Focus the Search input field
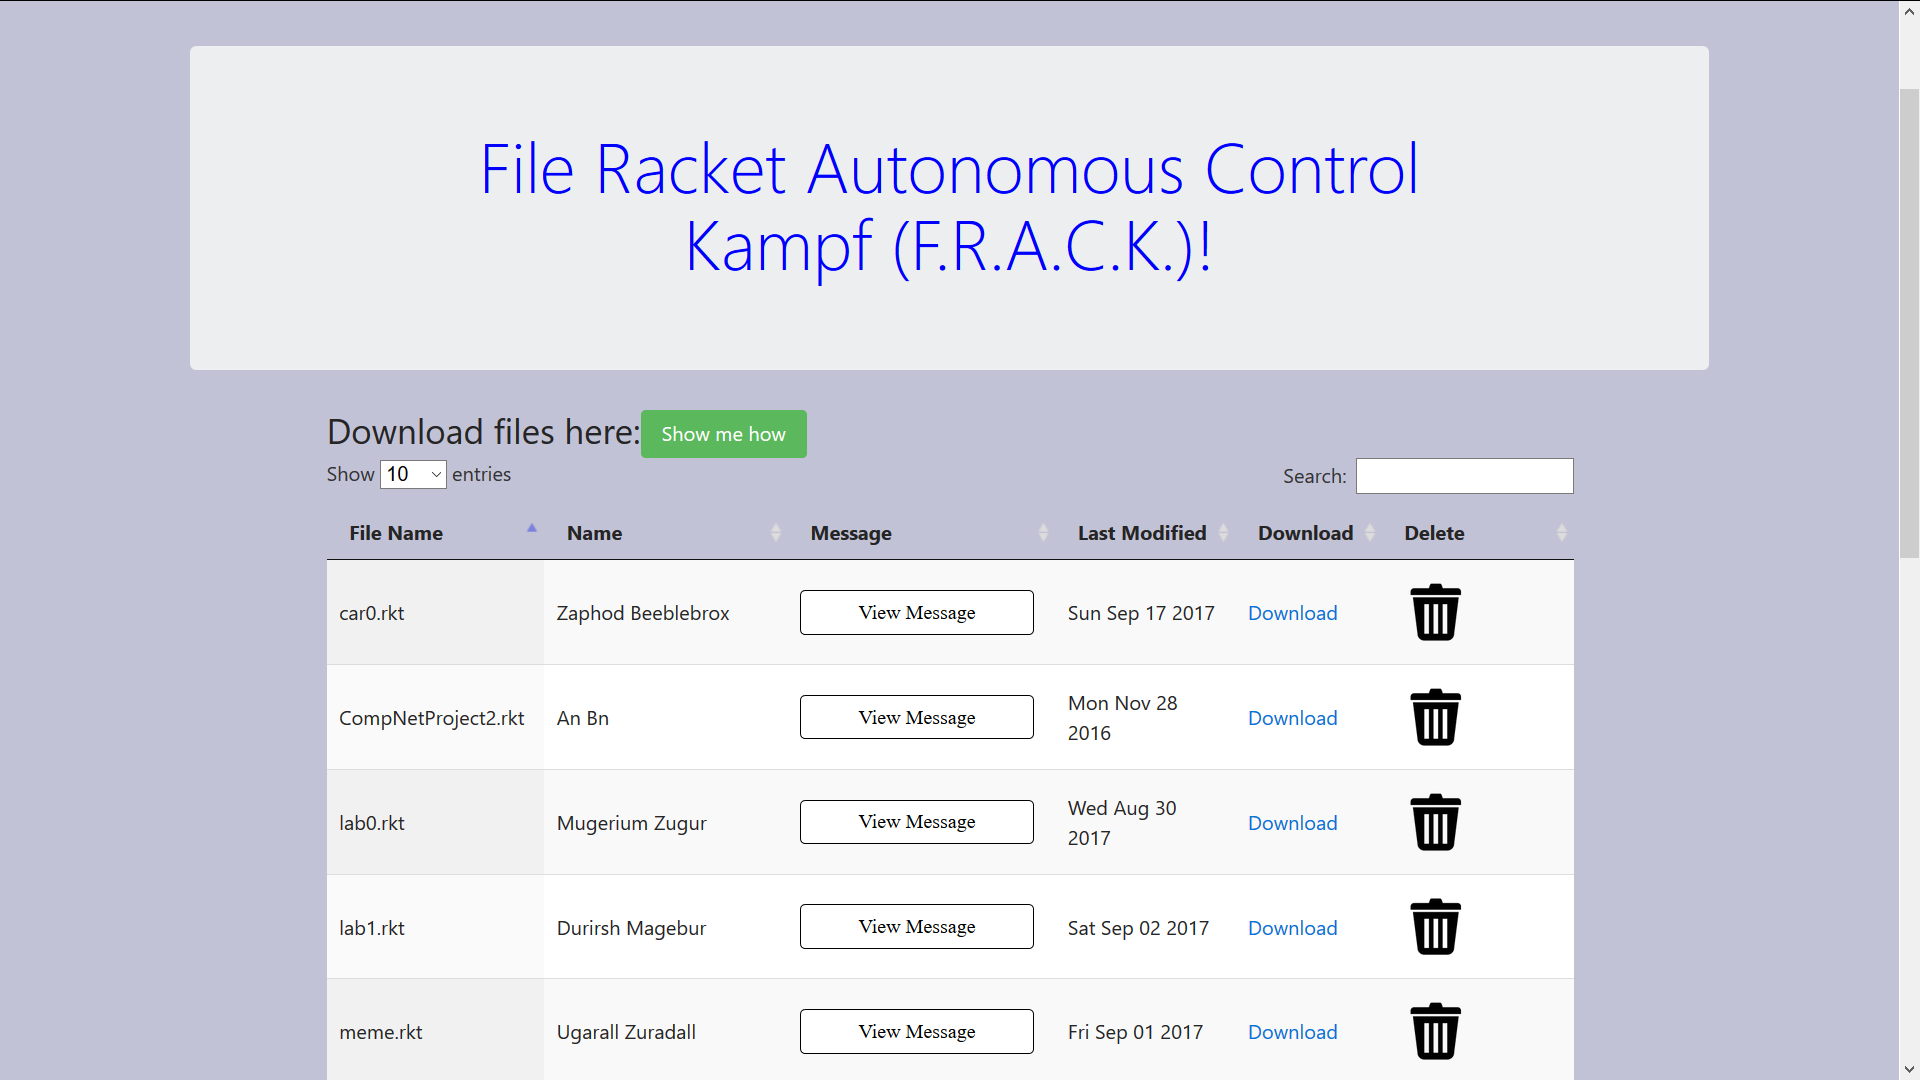 point(1464,476)
